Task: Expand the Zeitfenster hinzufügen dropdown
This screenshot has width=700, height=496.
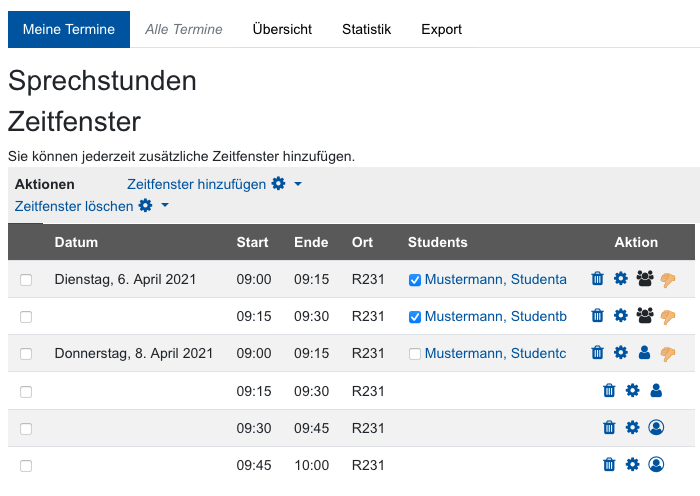Action: pos(297,185)
